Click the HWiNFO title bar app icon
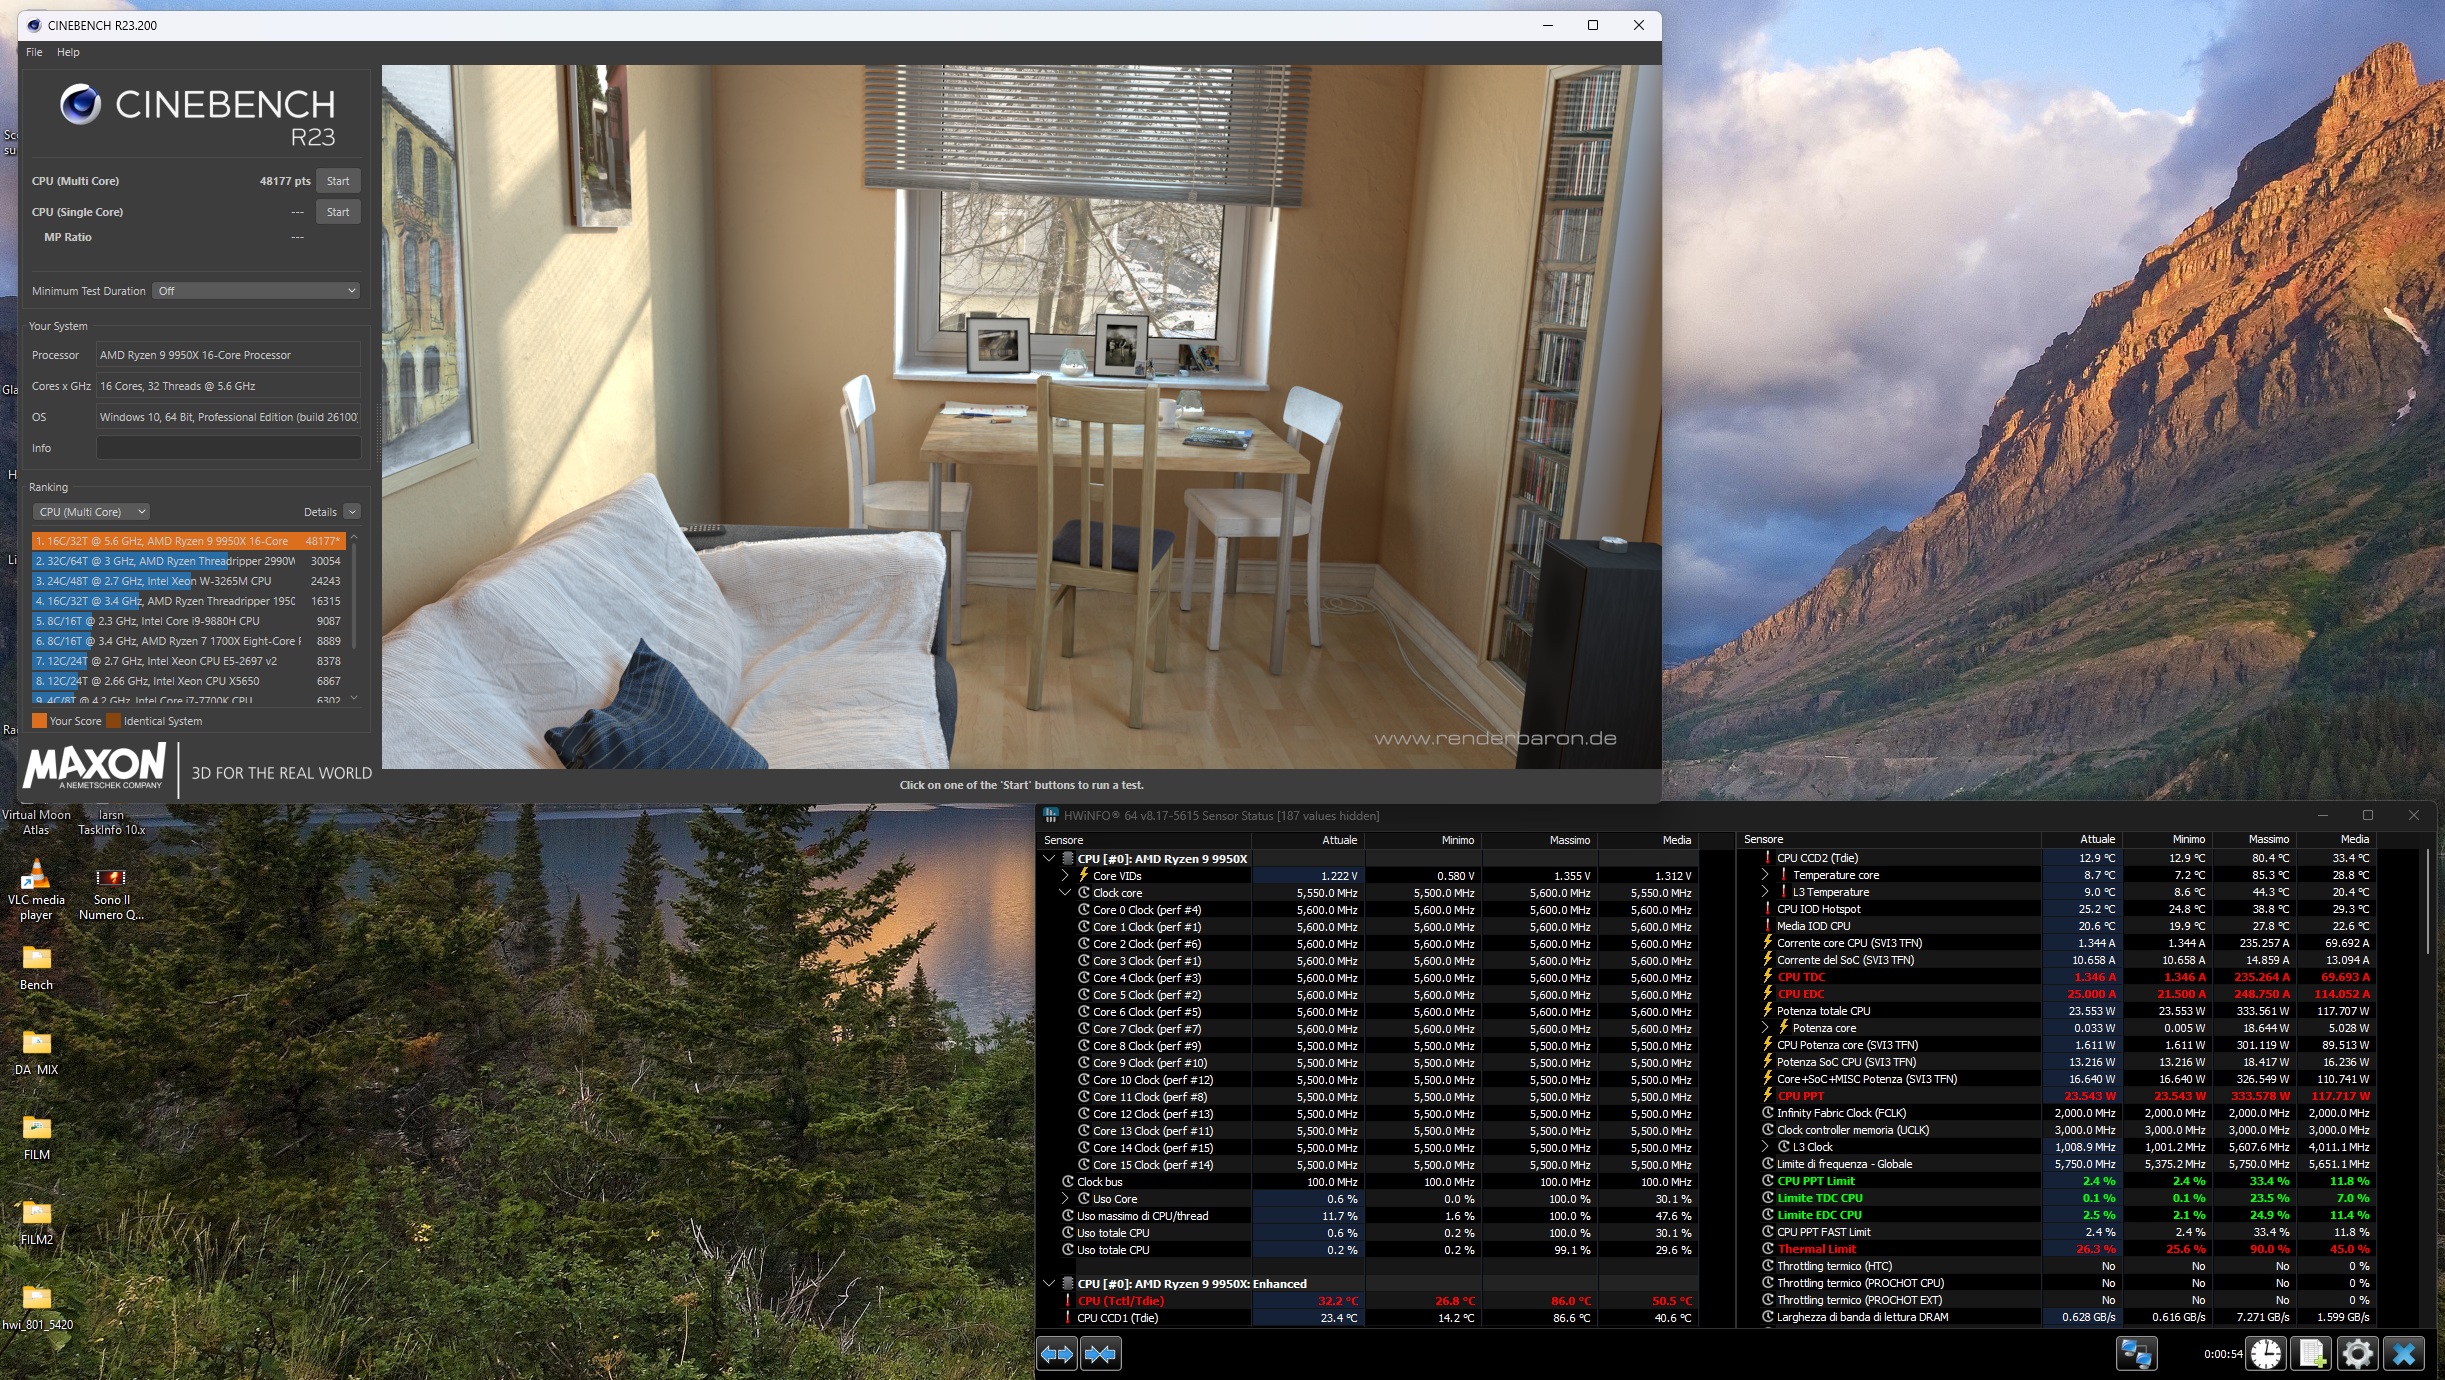This screenshot has width=2445, height=1380. tap(1050, 815)
